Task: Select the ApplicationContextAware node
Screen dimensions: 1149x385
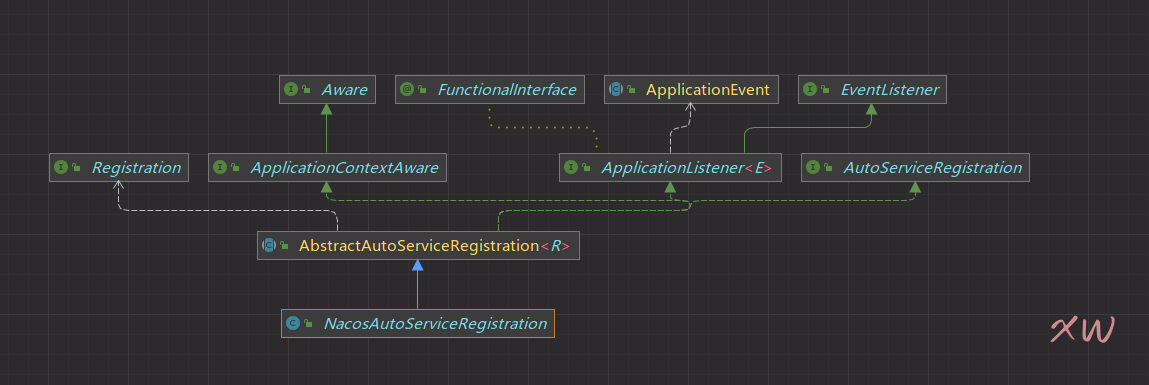Action: 327,167
